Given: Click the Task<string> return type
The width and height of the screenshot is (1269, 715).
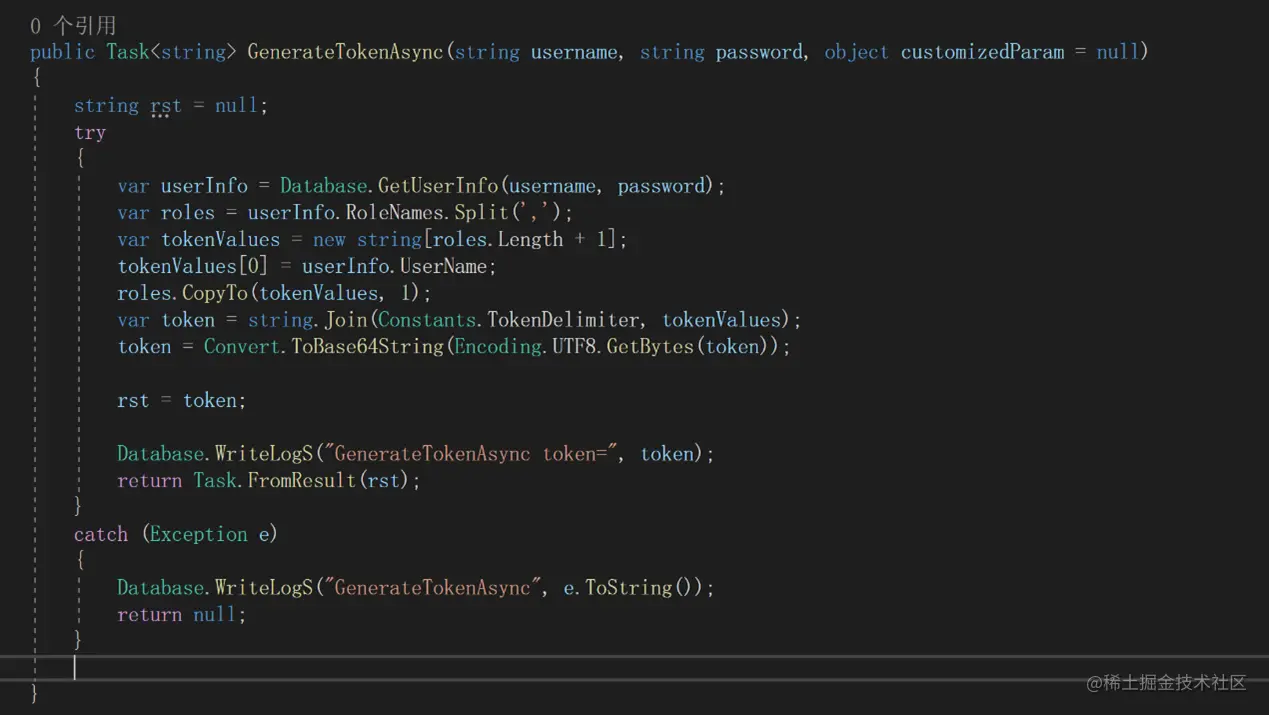Looking at the screenshot, I should [x=171, y=52].
